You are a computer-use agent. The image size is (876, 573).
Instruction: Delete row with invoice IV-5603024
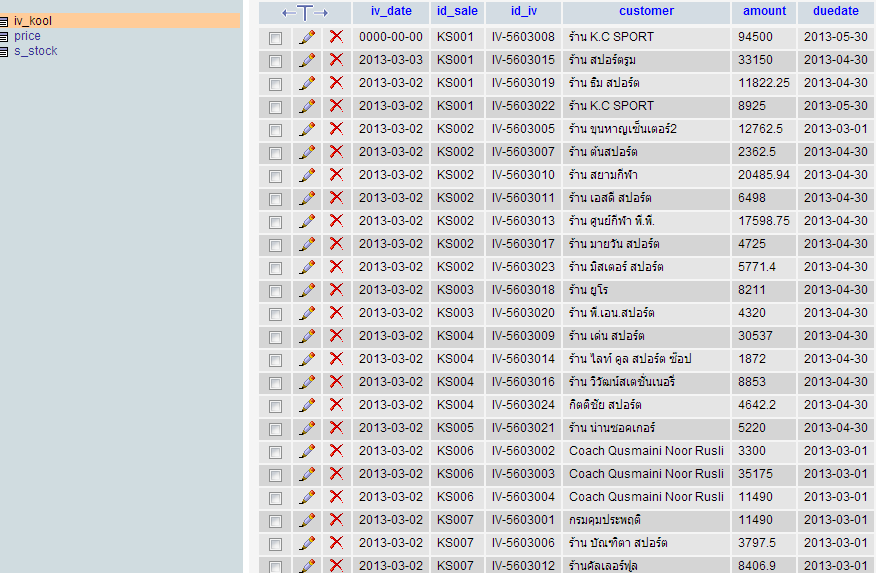pyautogui.click(x=336, y=404)
